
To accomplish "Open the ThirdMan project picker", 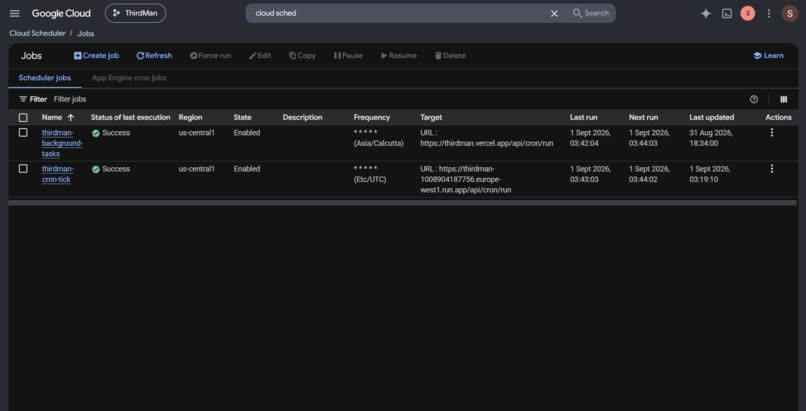I will 135,13.
